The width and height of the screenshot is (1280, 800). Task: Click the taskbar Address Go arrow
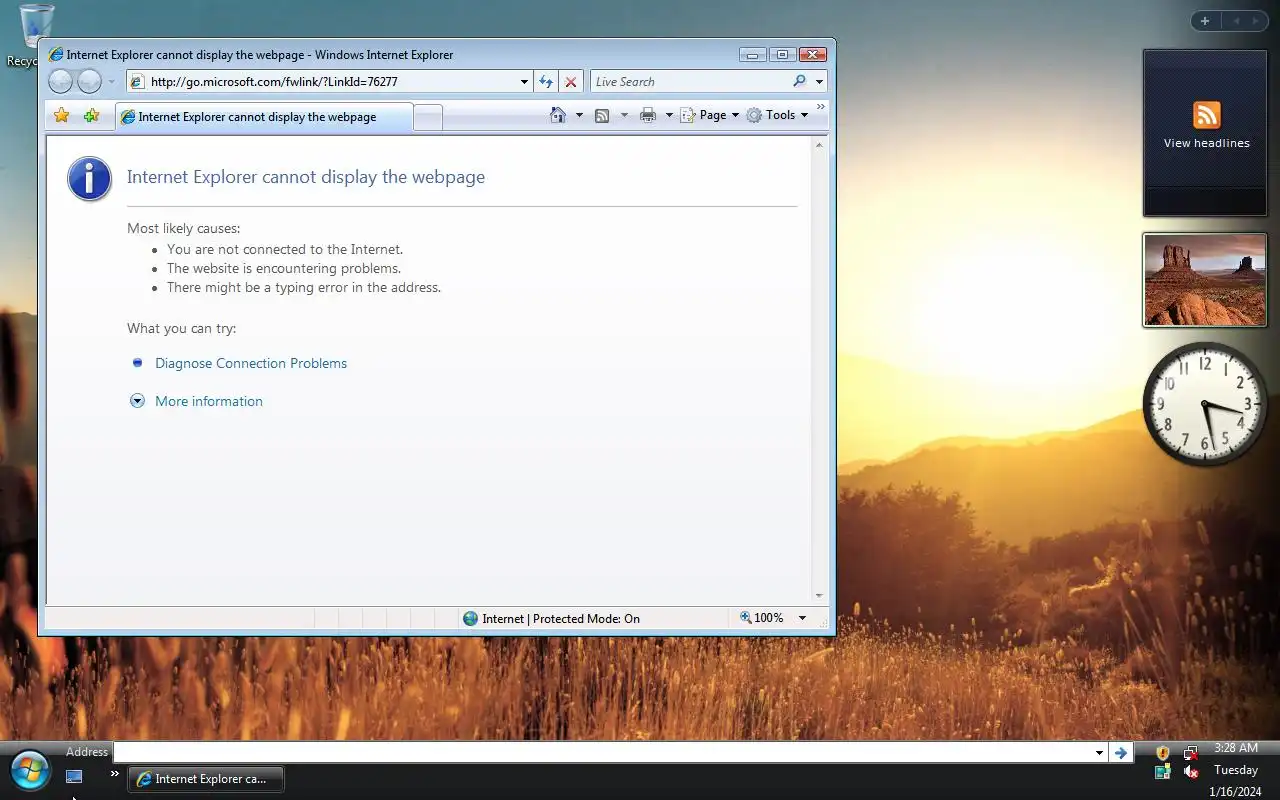coord(1120,753)
